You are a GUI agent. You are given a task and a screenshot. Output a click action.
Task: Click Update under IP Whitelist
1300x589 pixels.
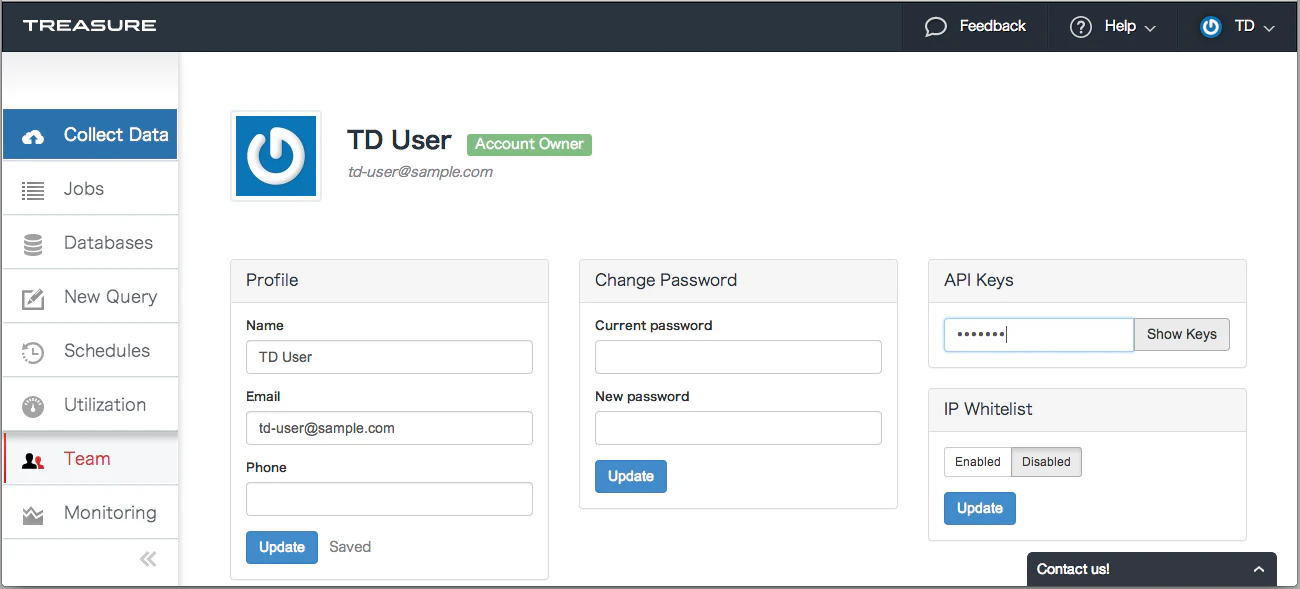point(980,508)
